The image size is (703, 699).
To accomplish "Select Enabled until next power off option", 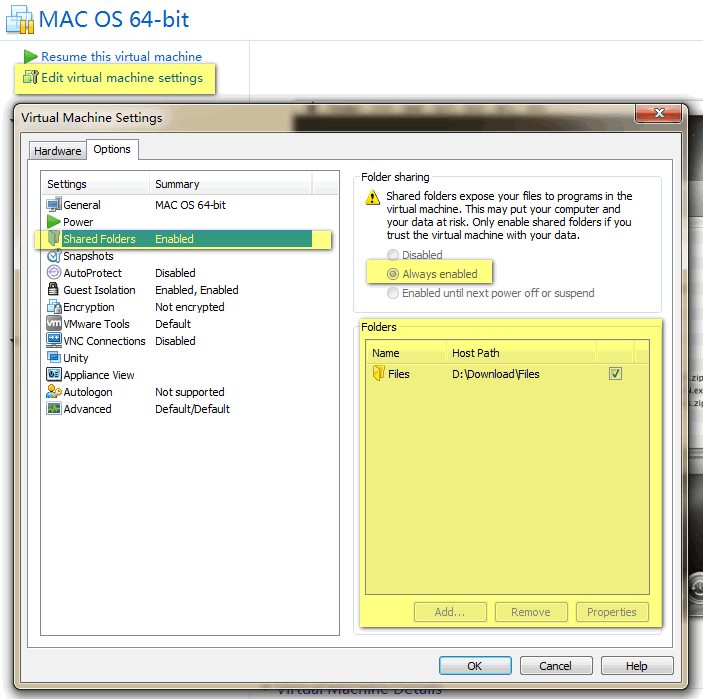I will click(393, 293).
